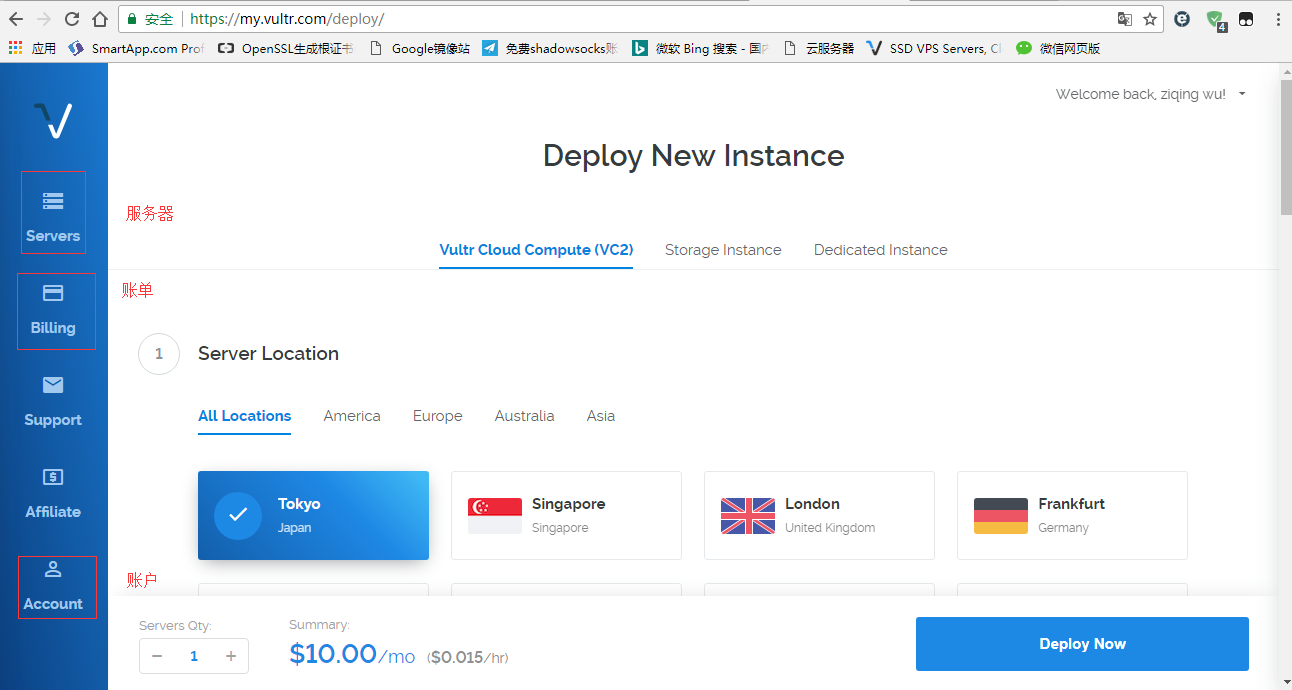Select the Frankfurt server location
The image size is (1292, 690).
click(1072, 515)
